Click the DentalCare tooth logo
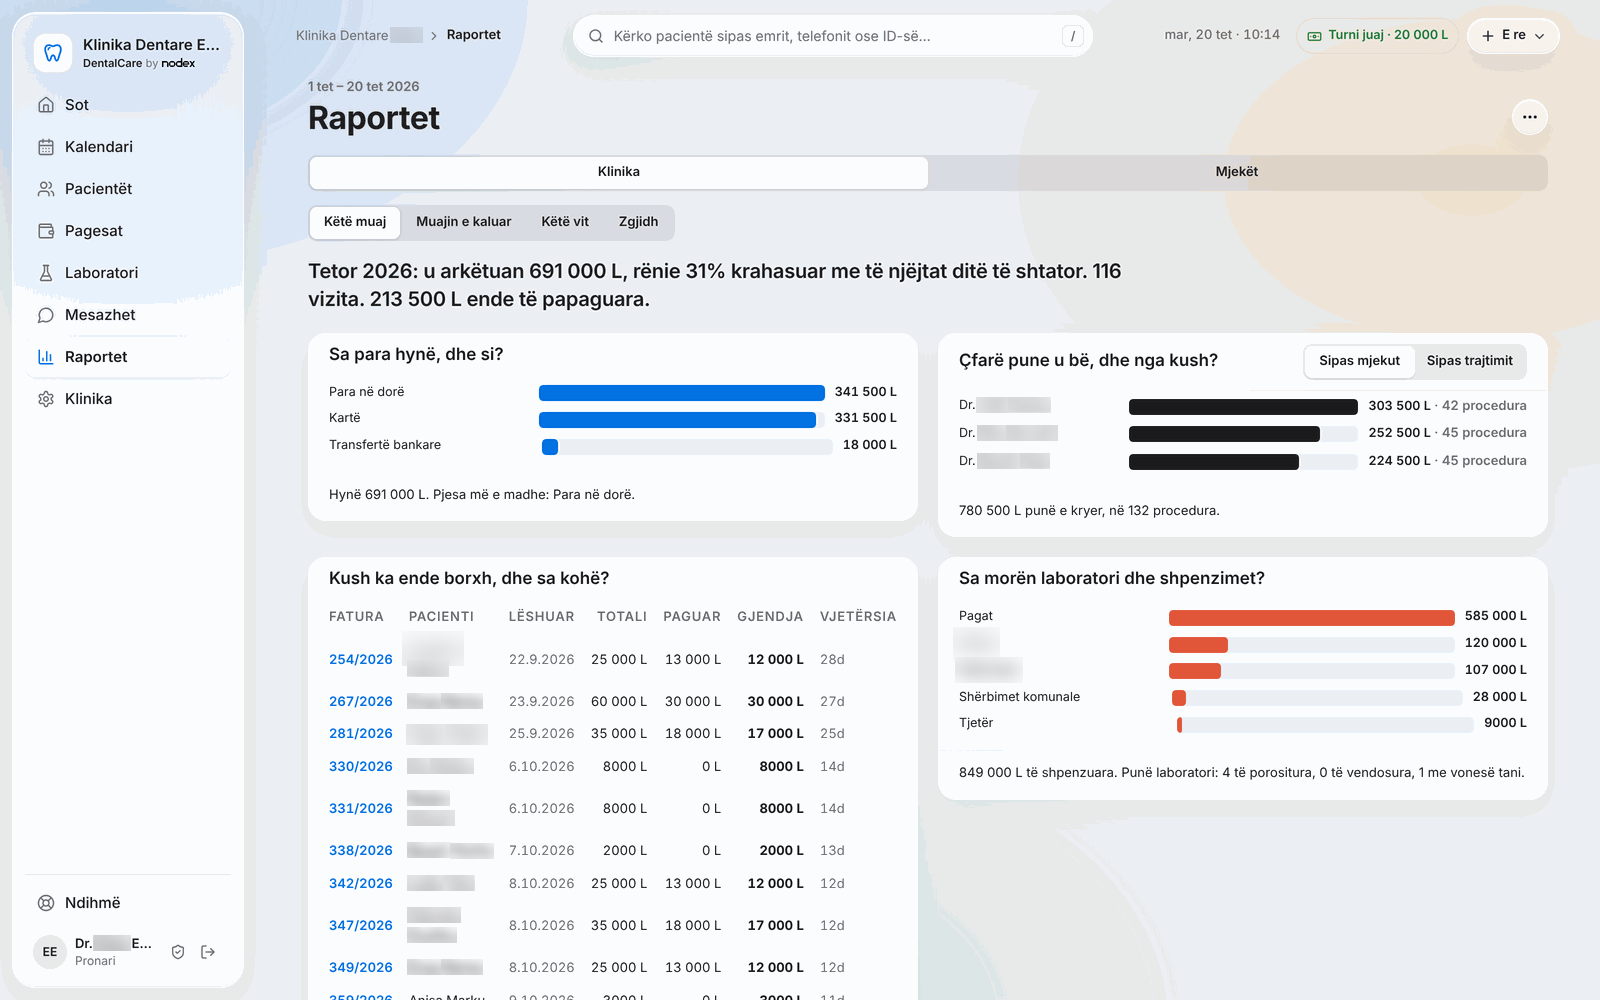Screen dimensions: 1600x1000 [53, 53]
